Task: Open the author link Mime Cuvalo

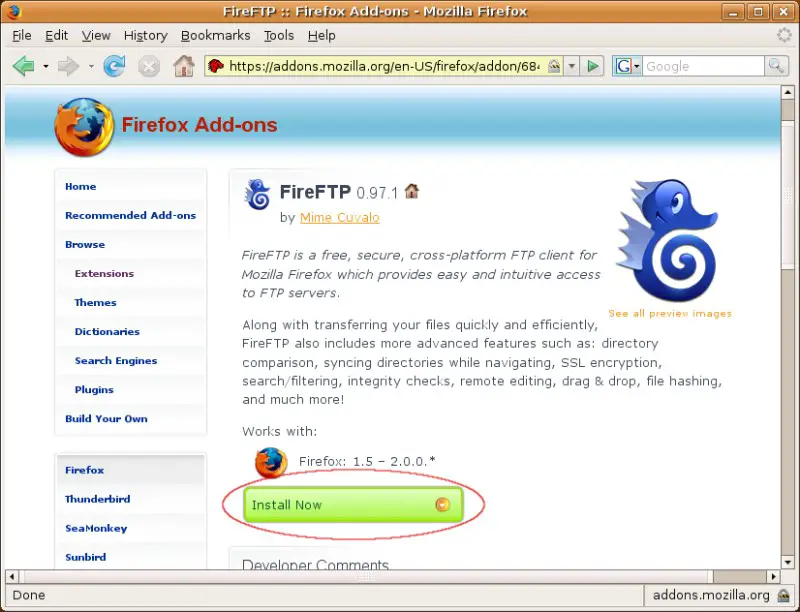Action: point(340,218)
